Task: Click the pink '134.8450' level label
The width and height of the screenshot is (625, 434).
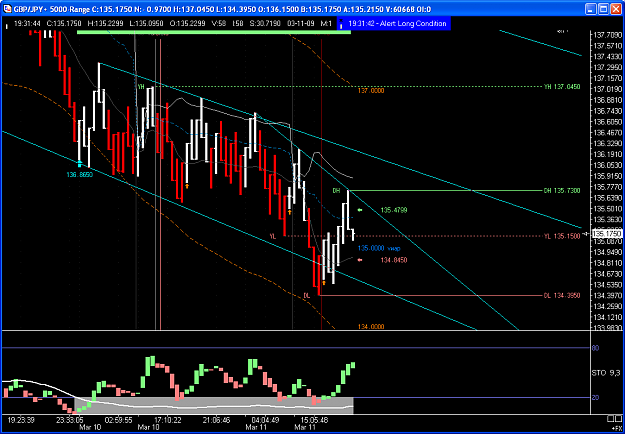Action: [x=394, y=260]
